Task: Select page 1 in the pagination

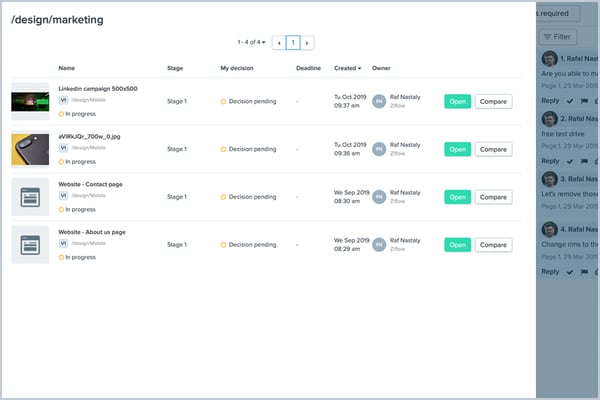Action: pyautogui.click(x=293, y=43)
